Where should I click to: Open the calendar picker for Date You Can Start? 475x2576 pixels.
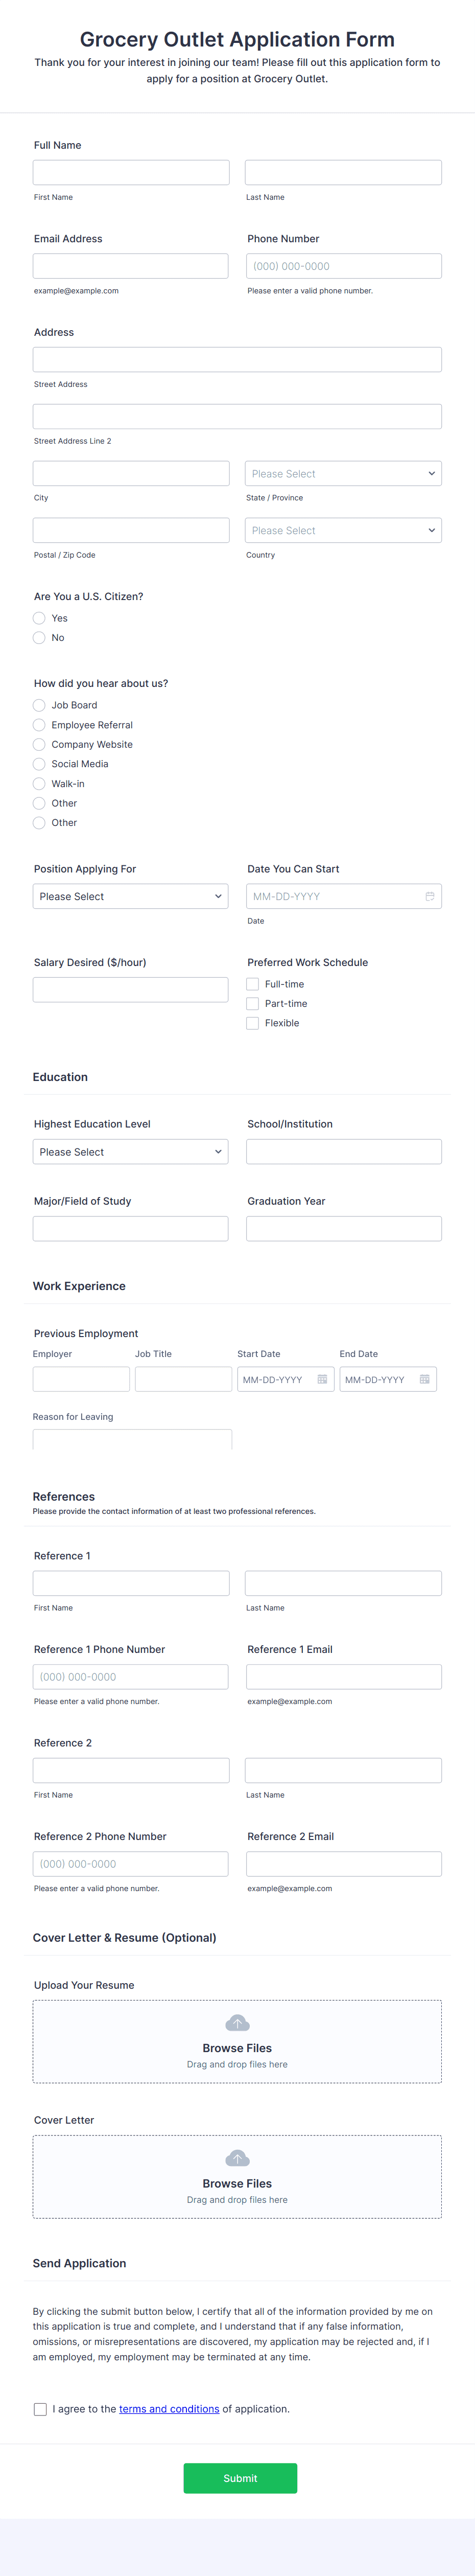431,896
